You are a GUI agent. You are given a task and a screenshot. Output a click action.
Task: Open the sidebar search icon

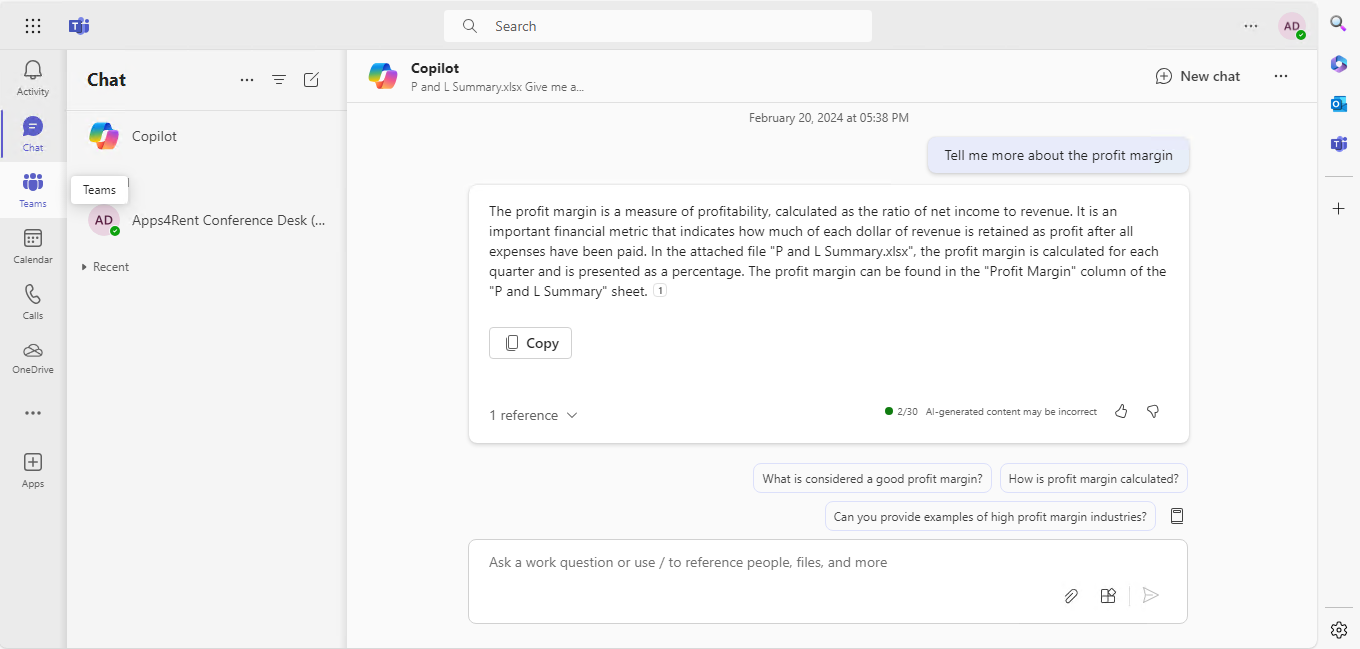pos(1338,24)
